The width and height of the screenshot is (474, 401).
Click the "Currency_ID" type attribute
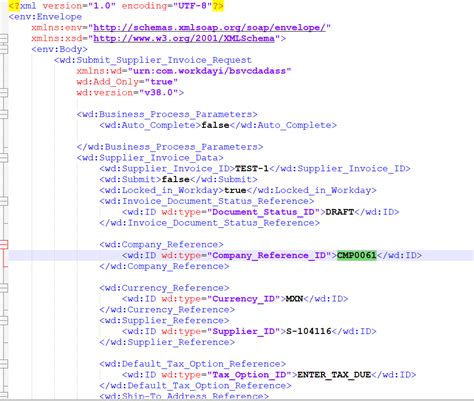[x=243, y=299]
